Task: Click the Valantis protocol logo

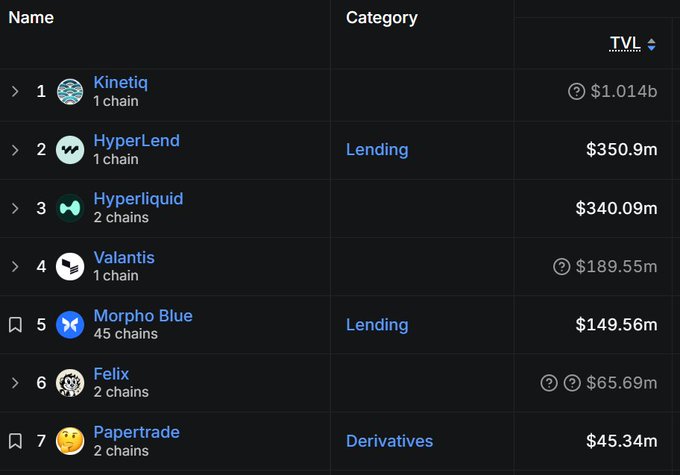Action: coord(70,266)
